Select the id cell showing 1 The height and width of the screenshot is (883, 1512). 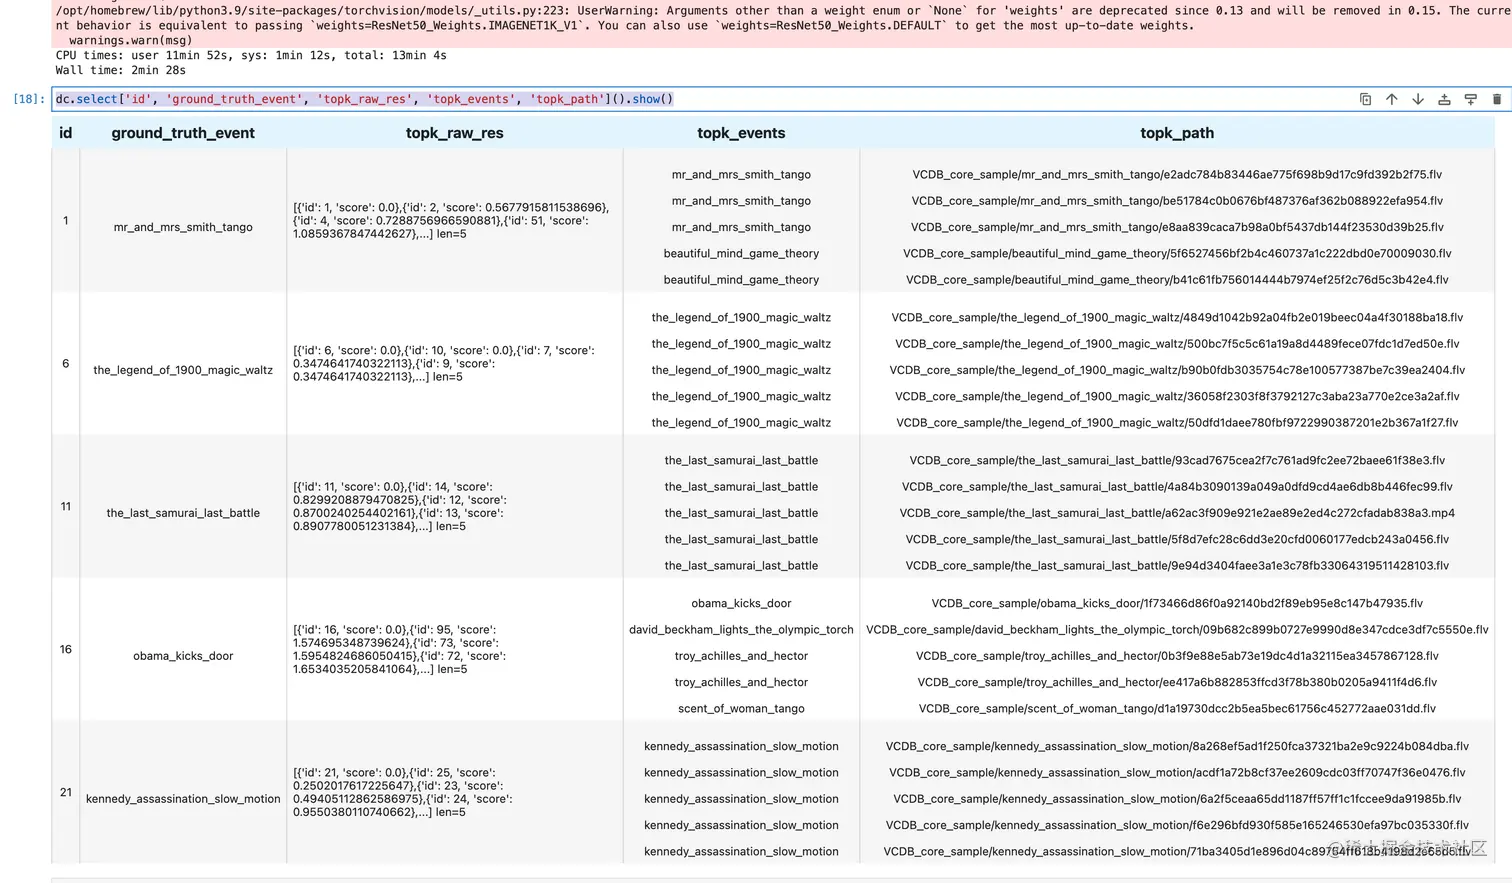tap(66, 220)
